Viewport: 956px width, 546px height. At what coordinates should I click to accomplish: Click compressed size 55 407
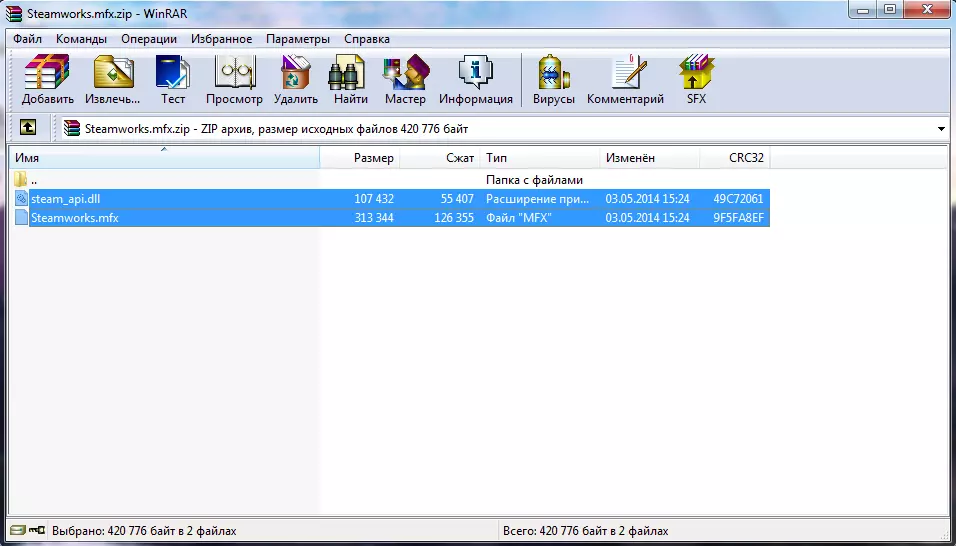click(457, 199)
